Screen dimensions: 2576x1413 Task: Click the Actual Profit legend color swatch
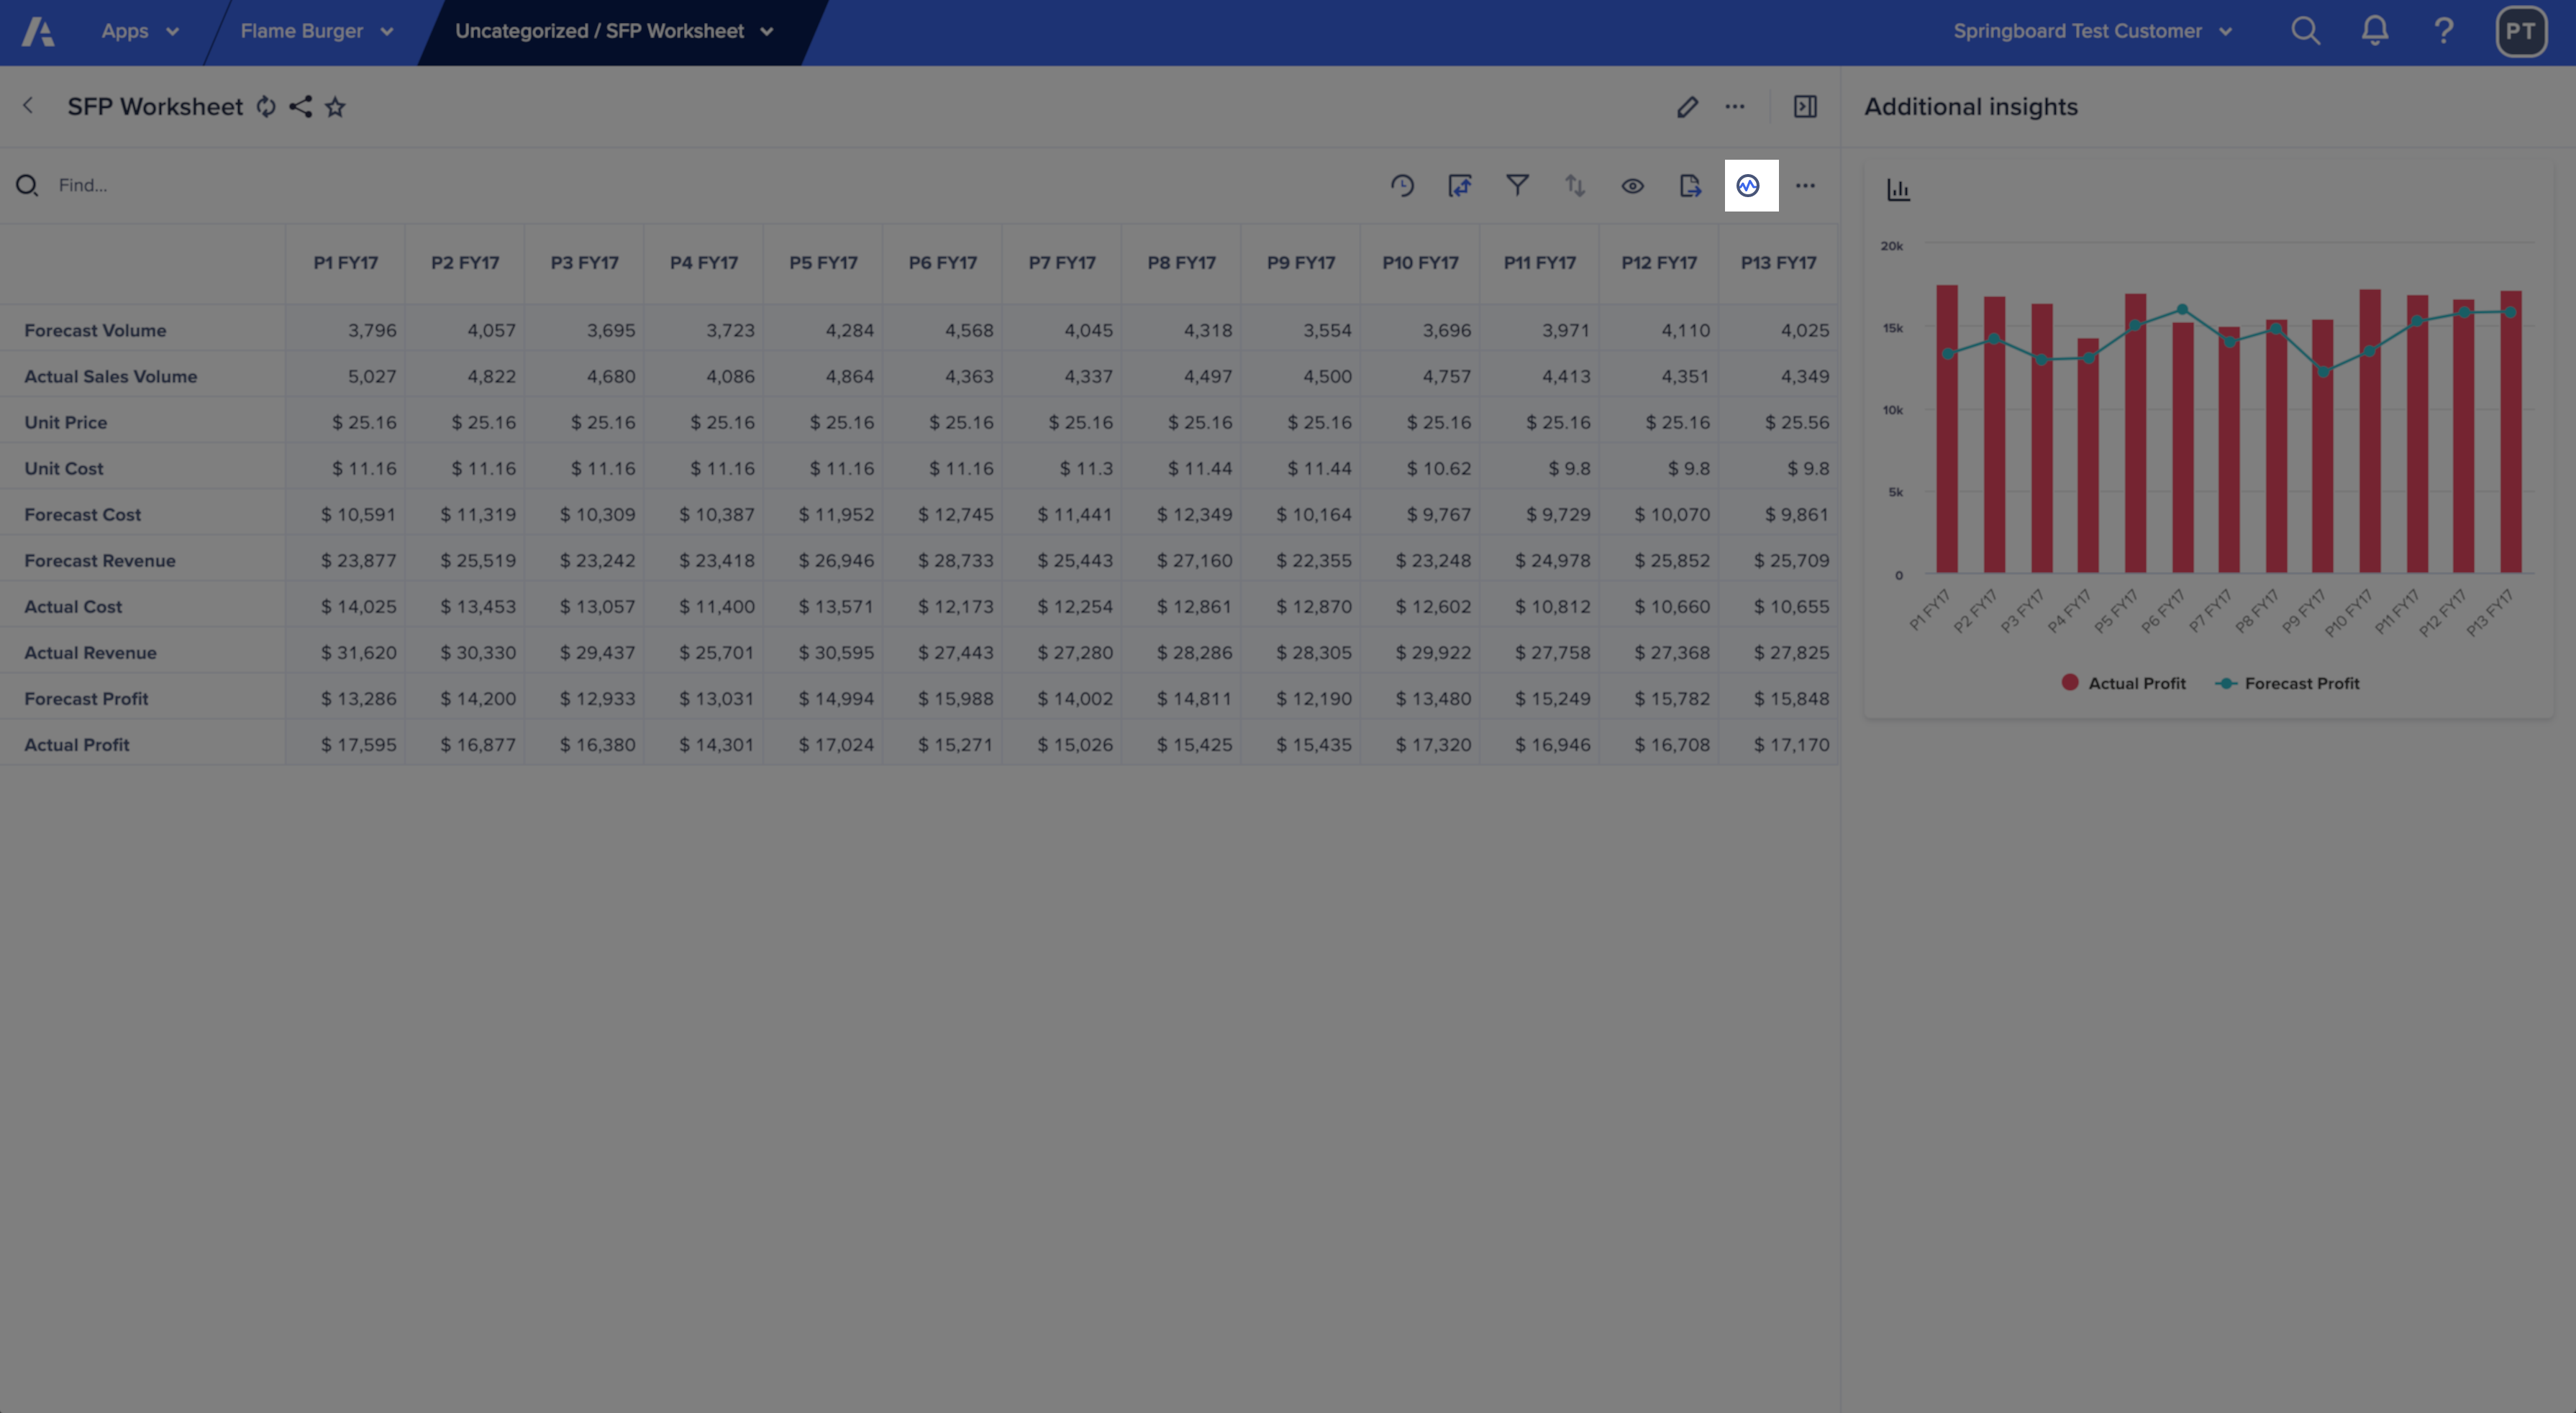click(2072, 682)
